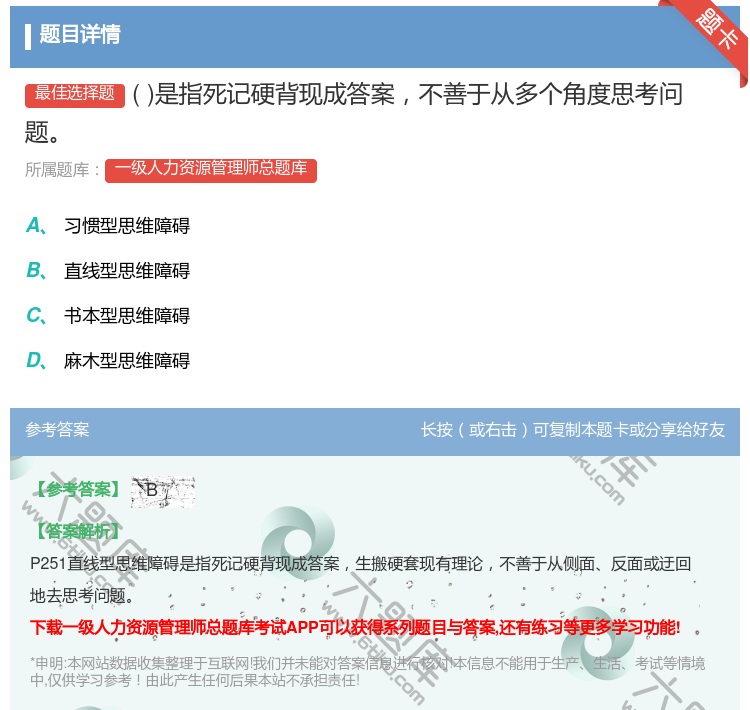Viewport: 750px width, 710px height.
Task: Click the 题目详情 header title
Action: [x=80, y=34]
